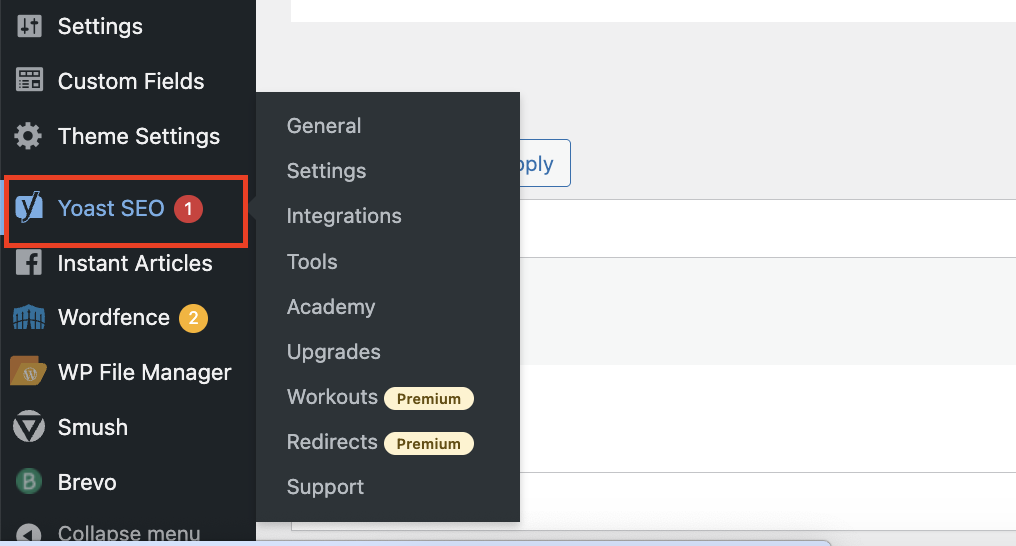This screenshot has height=546, width=1016.
Task: Click the green Brevo icon
Action: pyautogui.click(x=29, y=481)
